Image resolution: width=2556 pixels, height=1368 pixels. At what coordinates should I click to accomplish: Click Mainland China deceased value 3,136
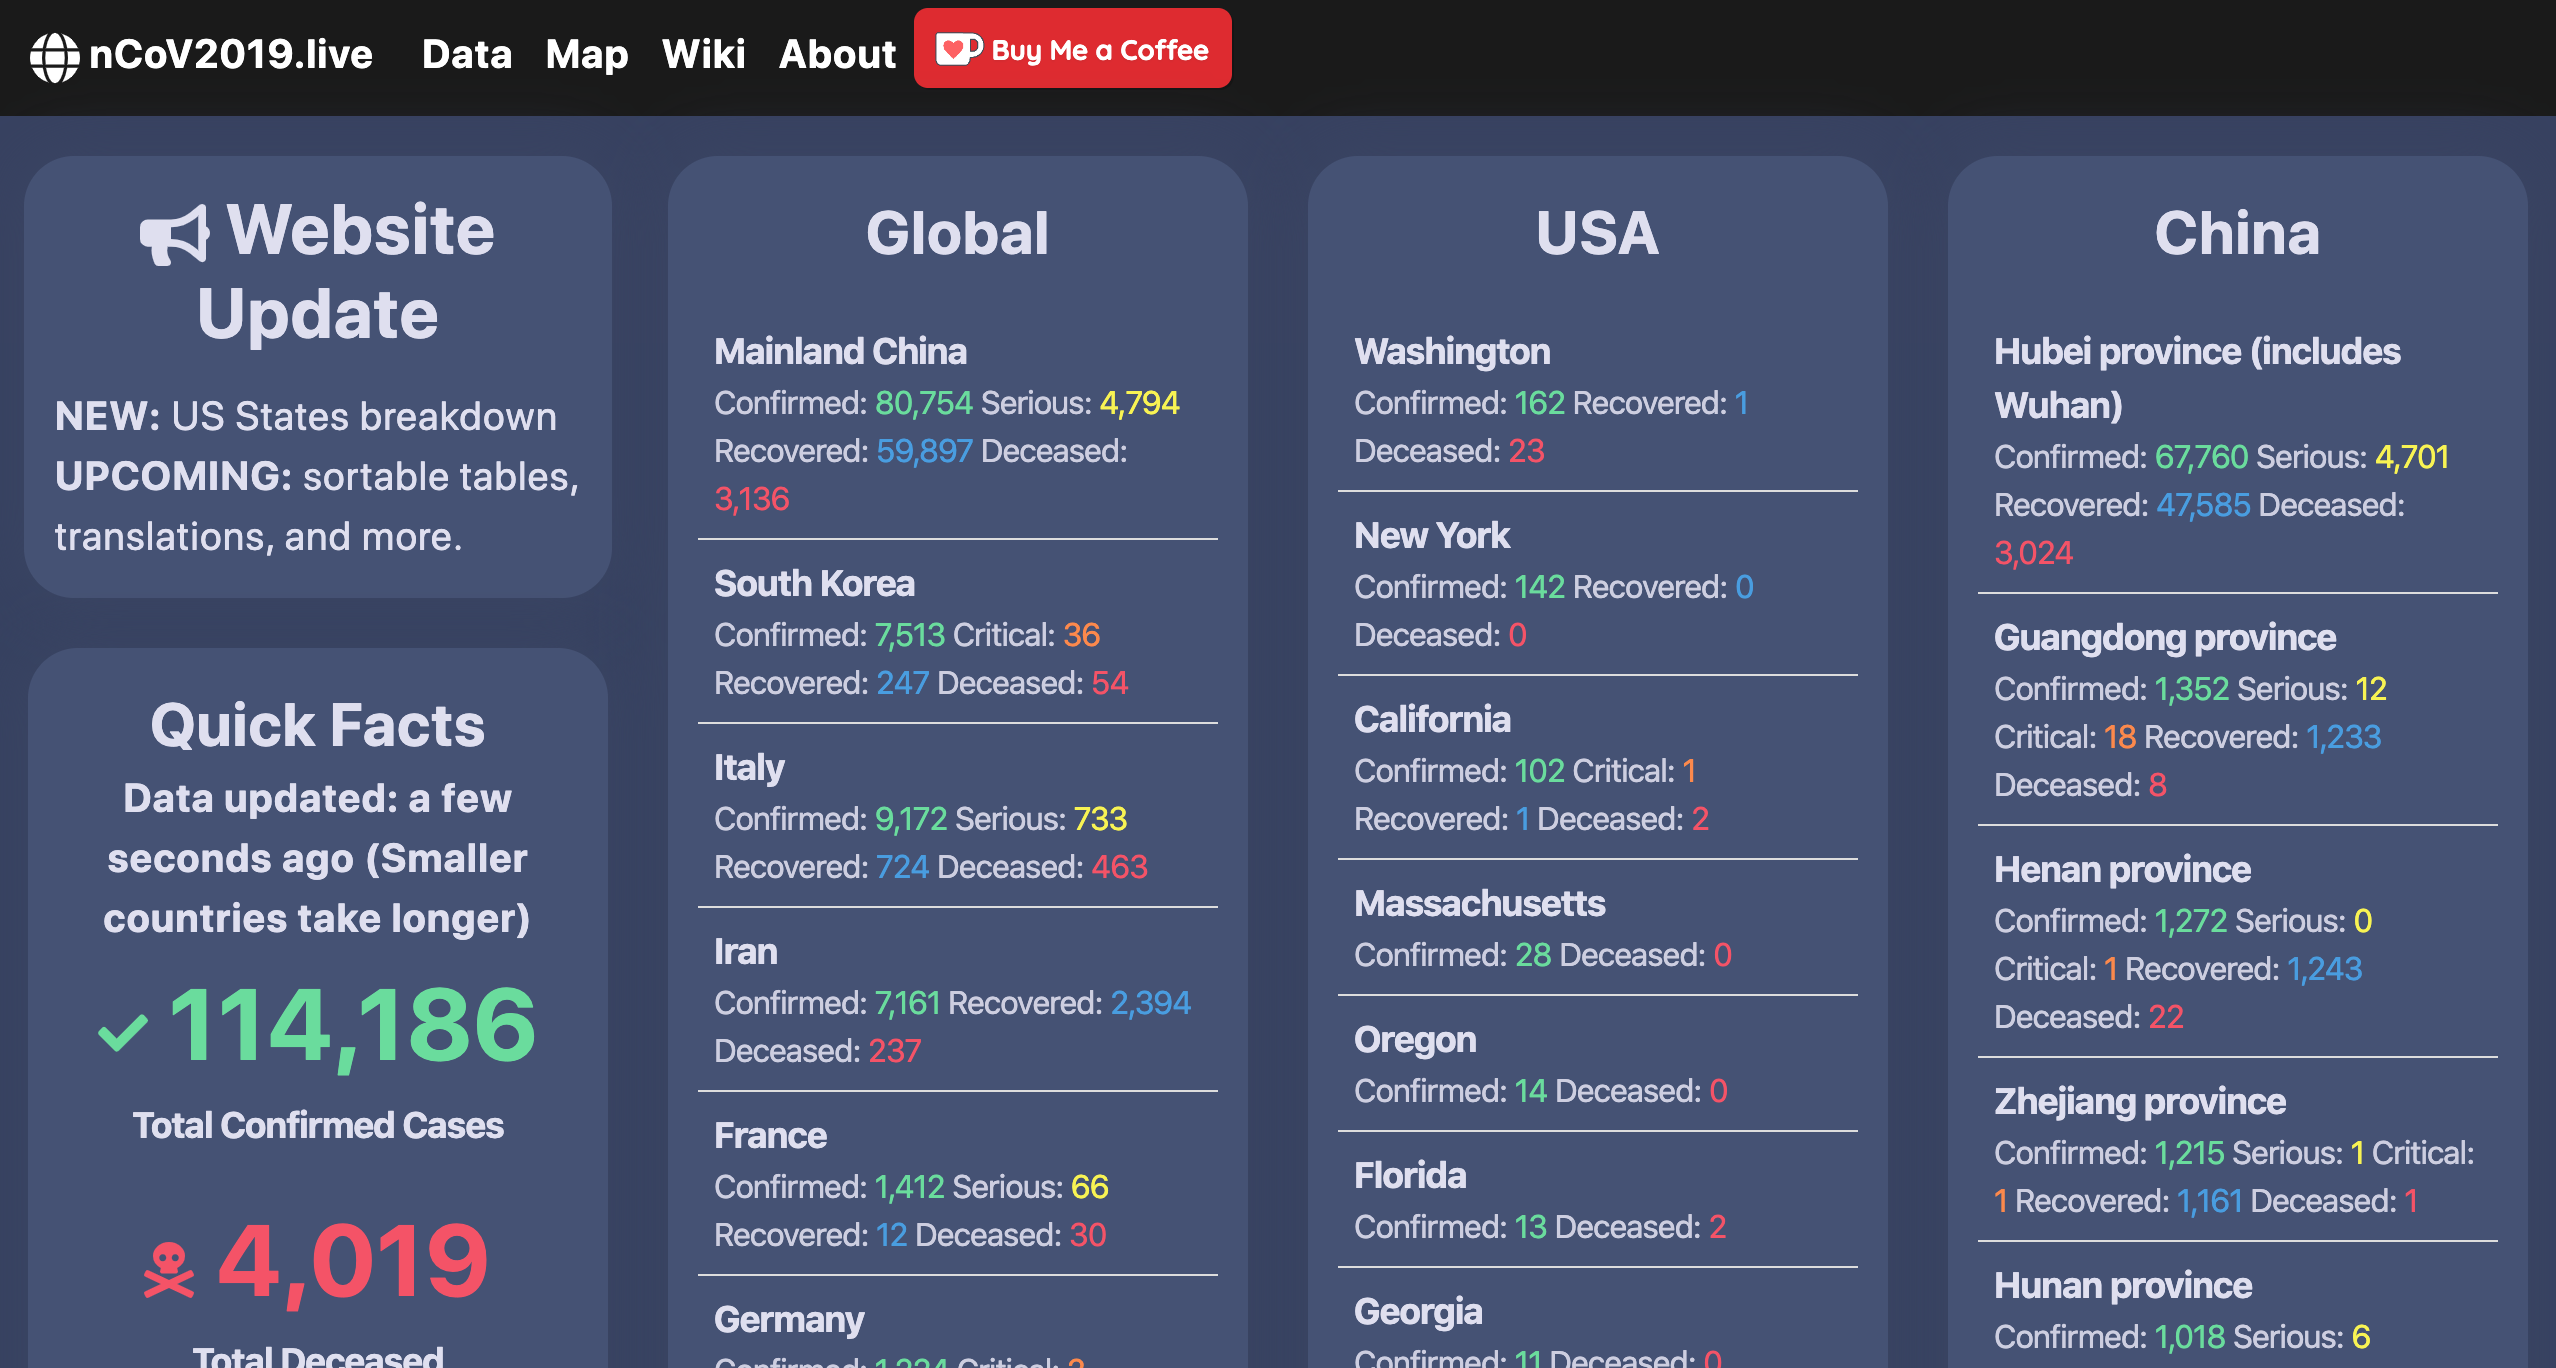(752, 499)
